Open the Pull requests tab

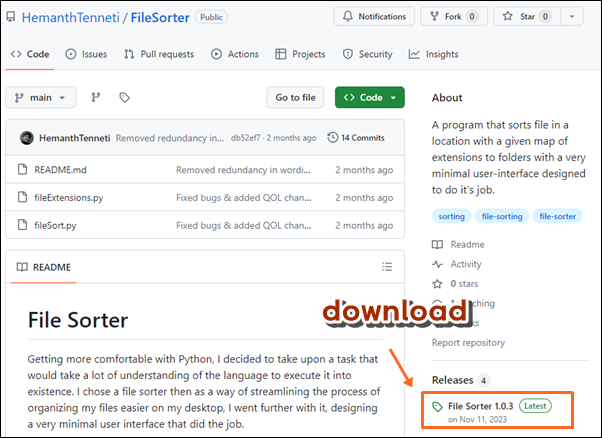[159, 54]
